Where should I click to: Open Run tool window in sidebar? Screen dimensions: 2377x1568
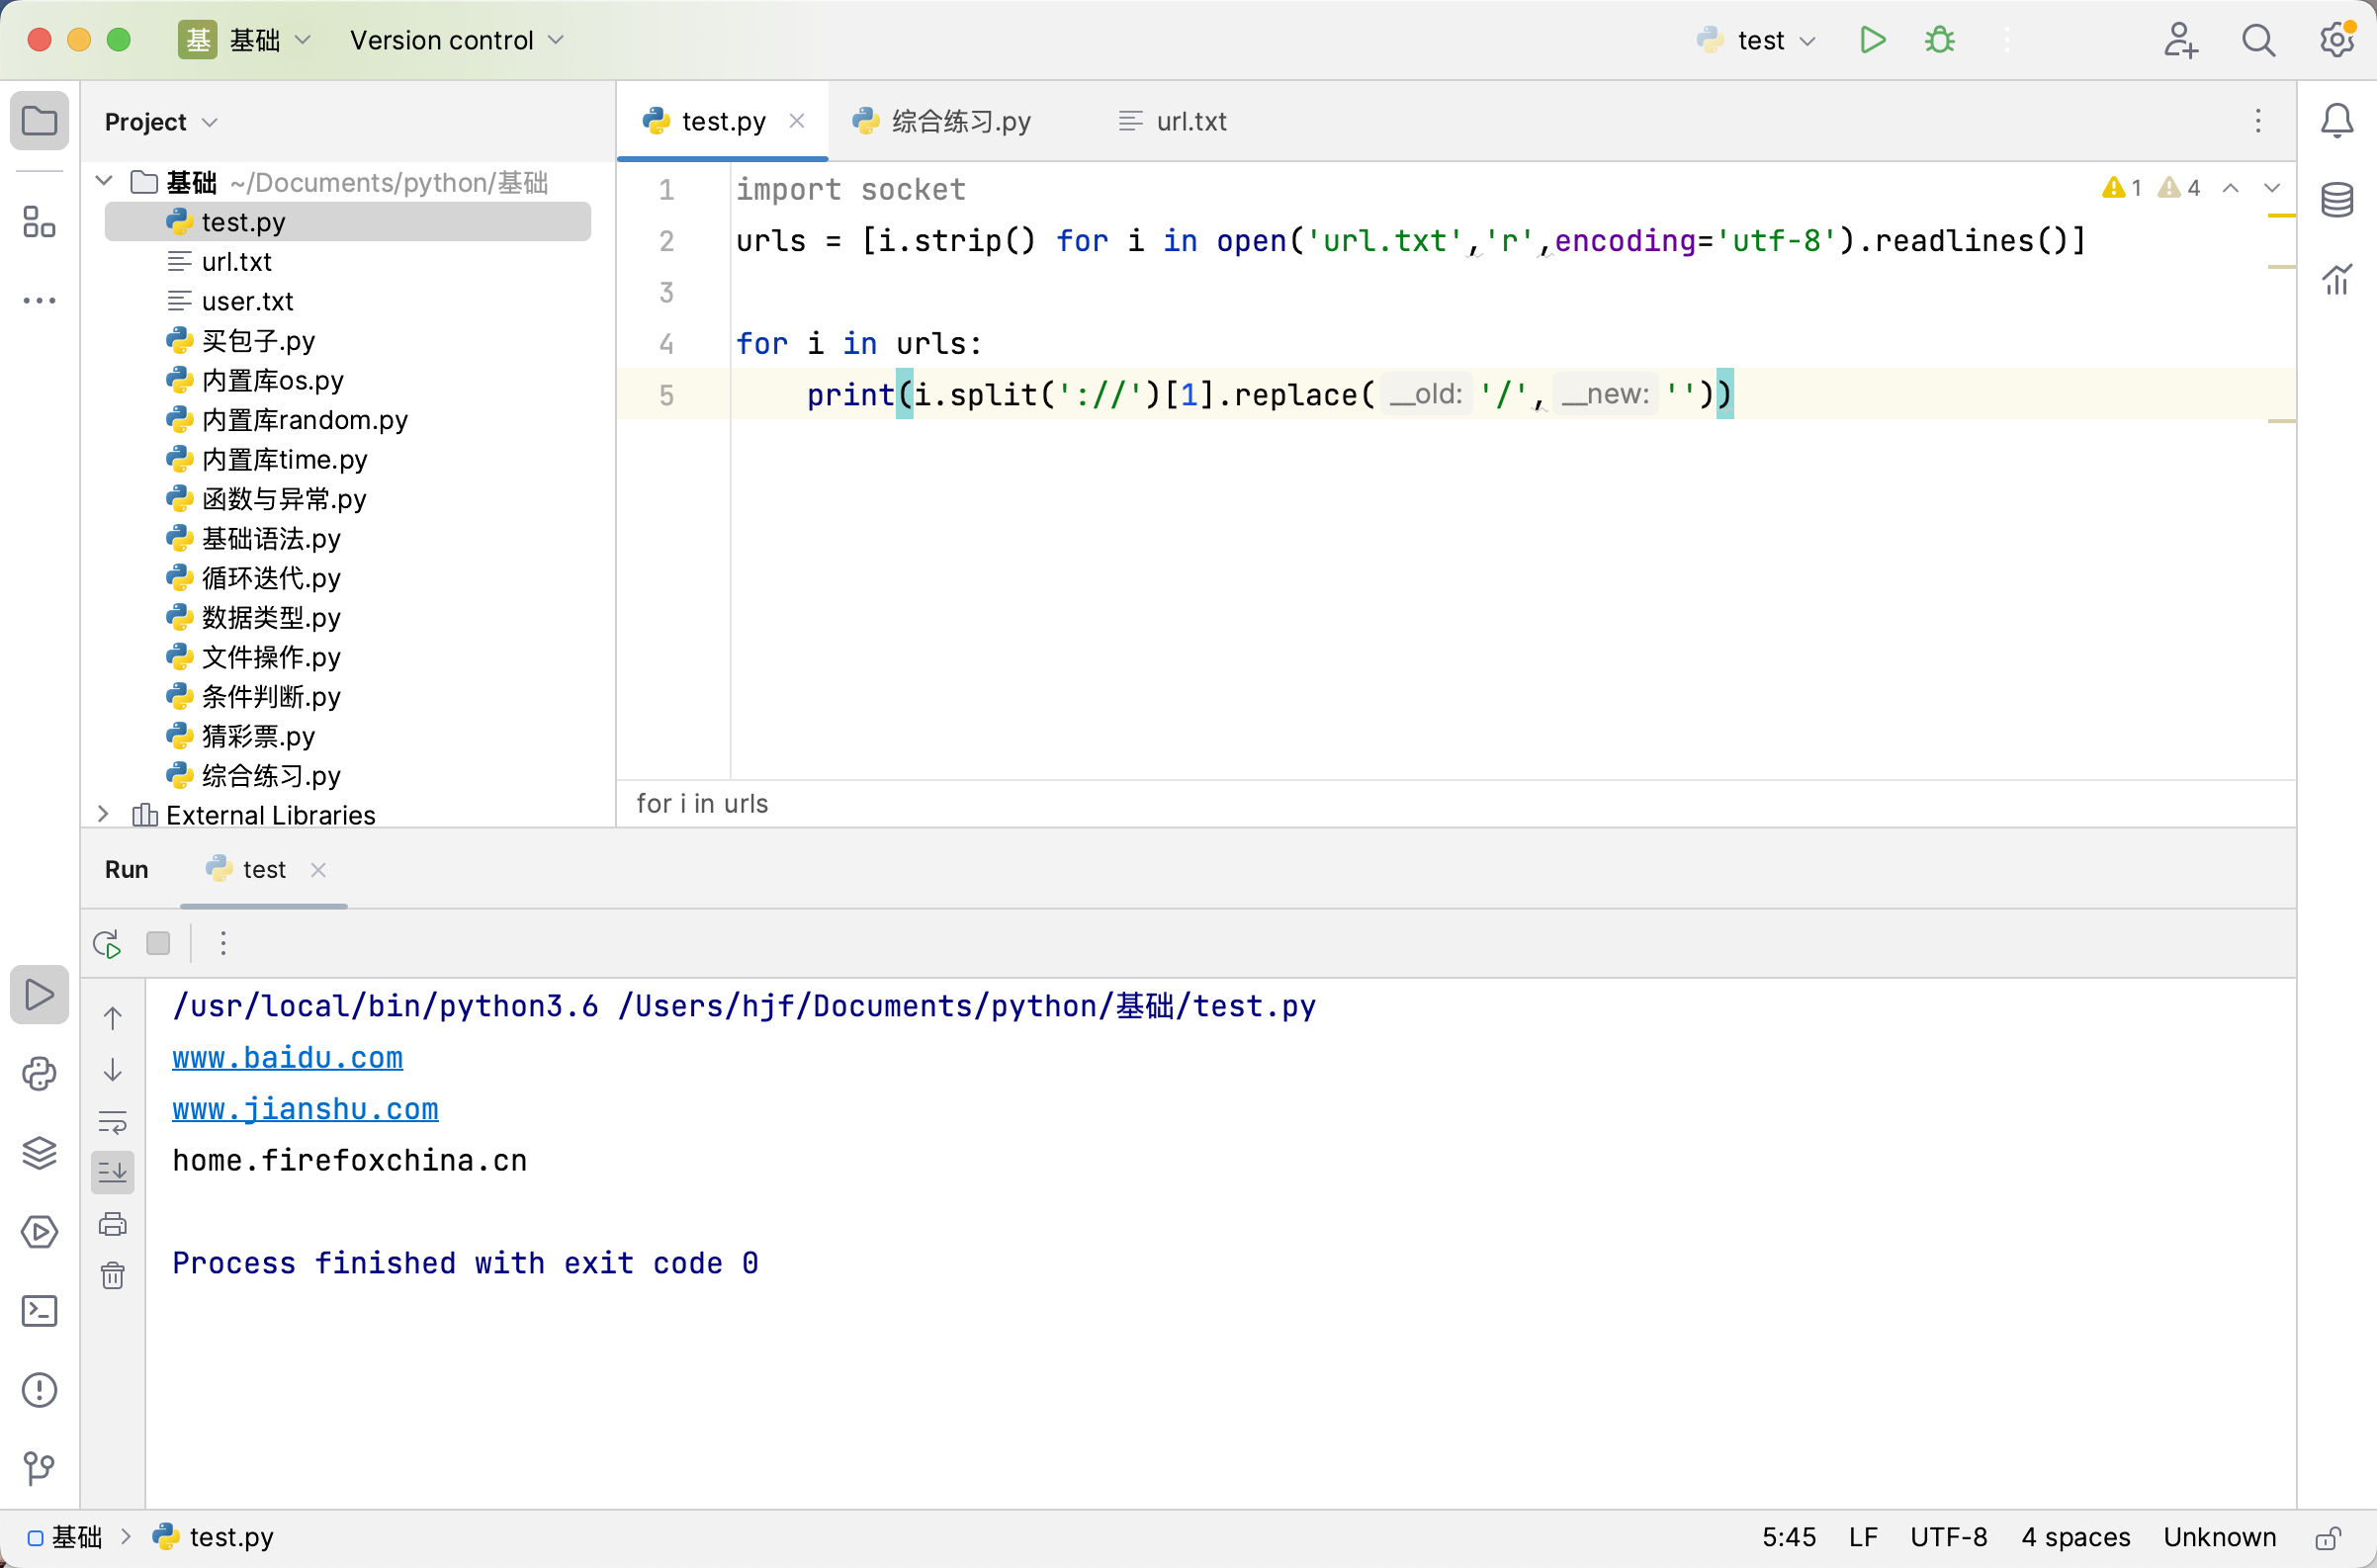point(39,994)
